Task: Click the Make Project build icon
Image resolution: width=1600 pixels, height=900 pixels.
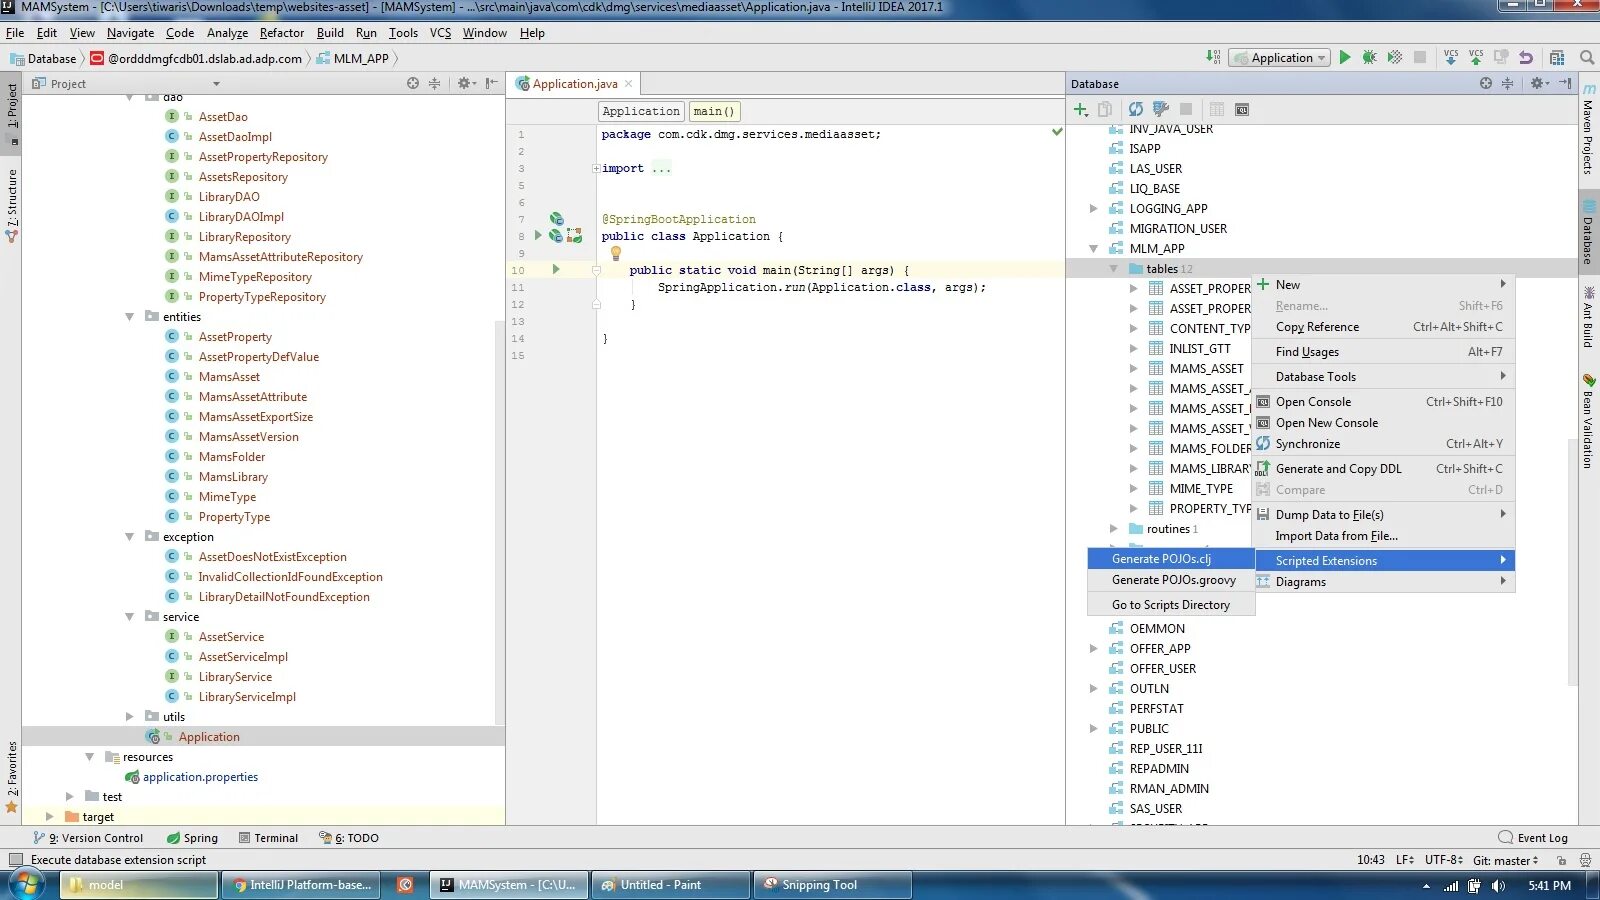Action: (x=1213, y=58)
